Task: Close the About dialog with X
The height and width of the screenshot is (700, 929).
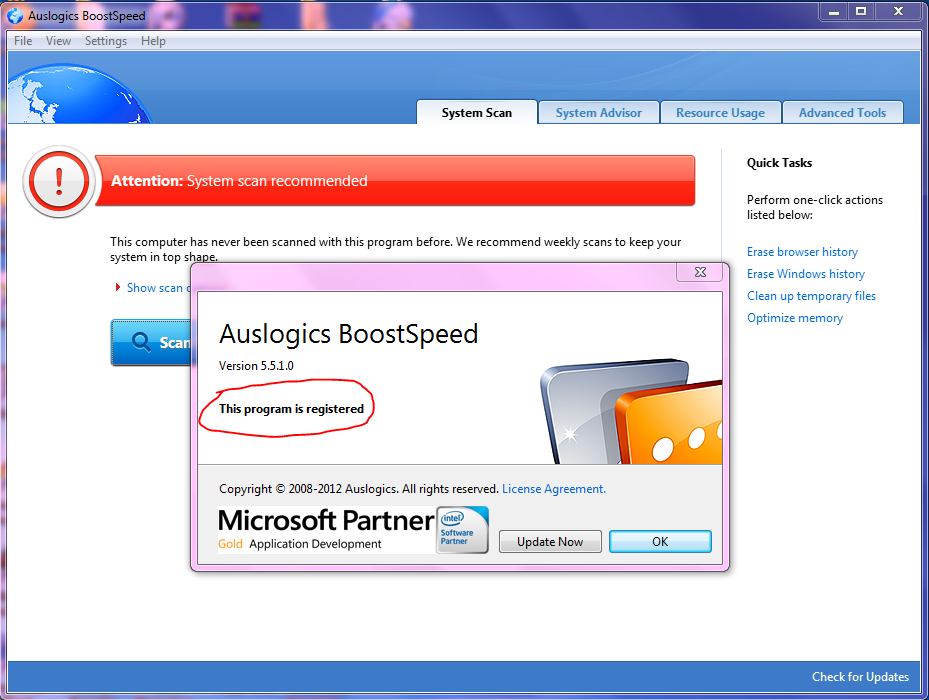Action: click(700, 272)
